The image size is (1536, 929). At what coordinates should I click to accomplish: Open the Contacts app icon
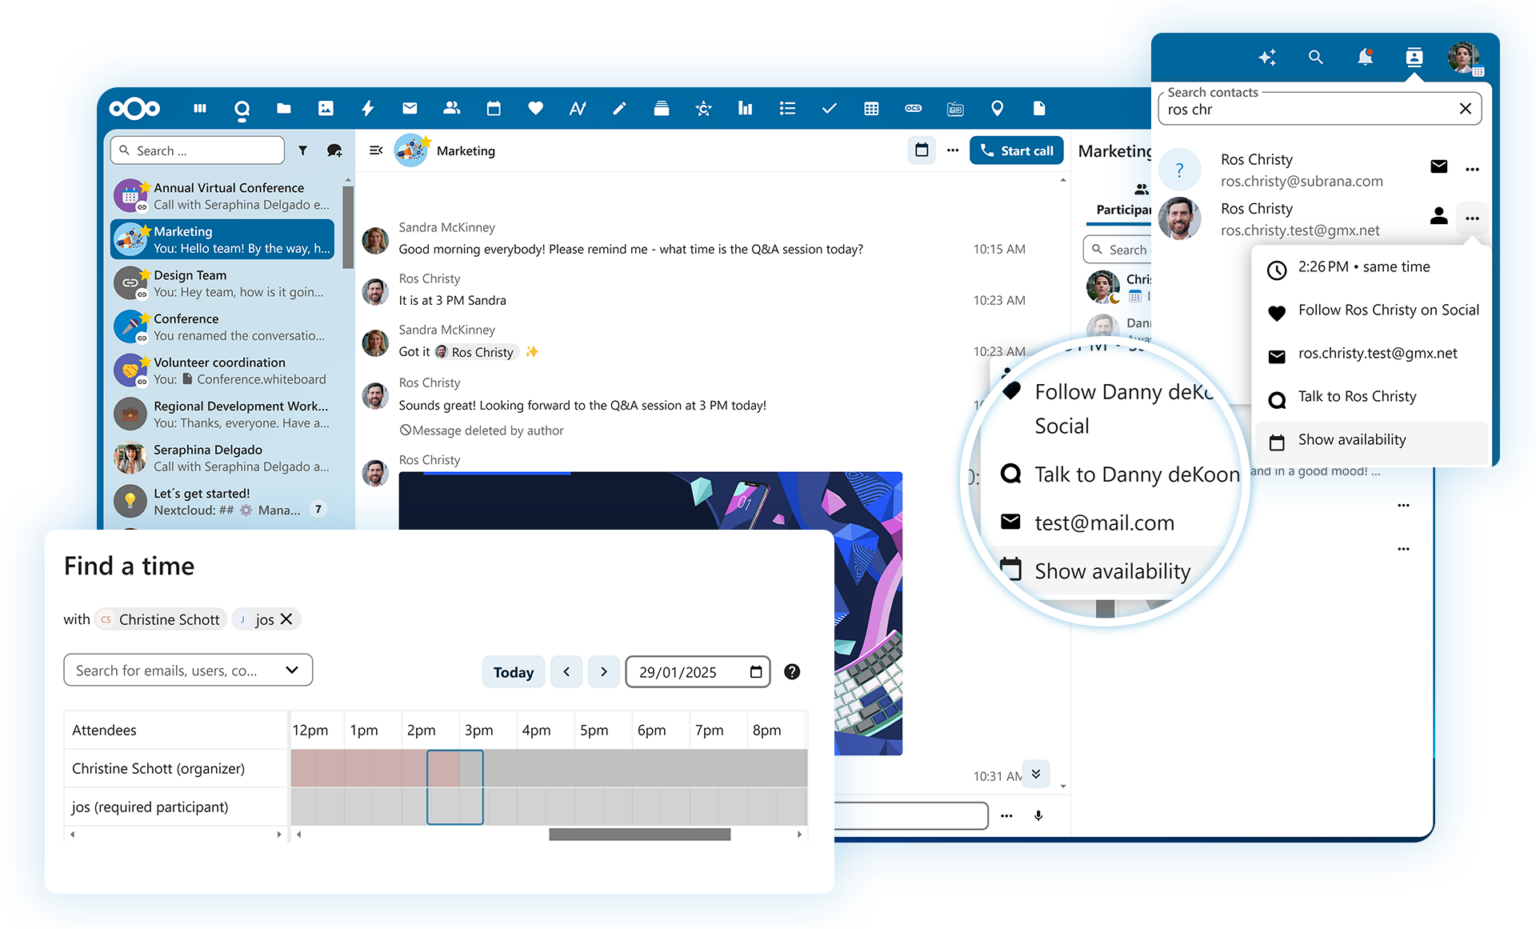click(451, 108)
